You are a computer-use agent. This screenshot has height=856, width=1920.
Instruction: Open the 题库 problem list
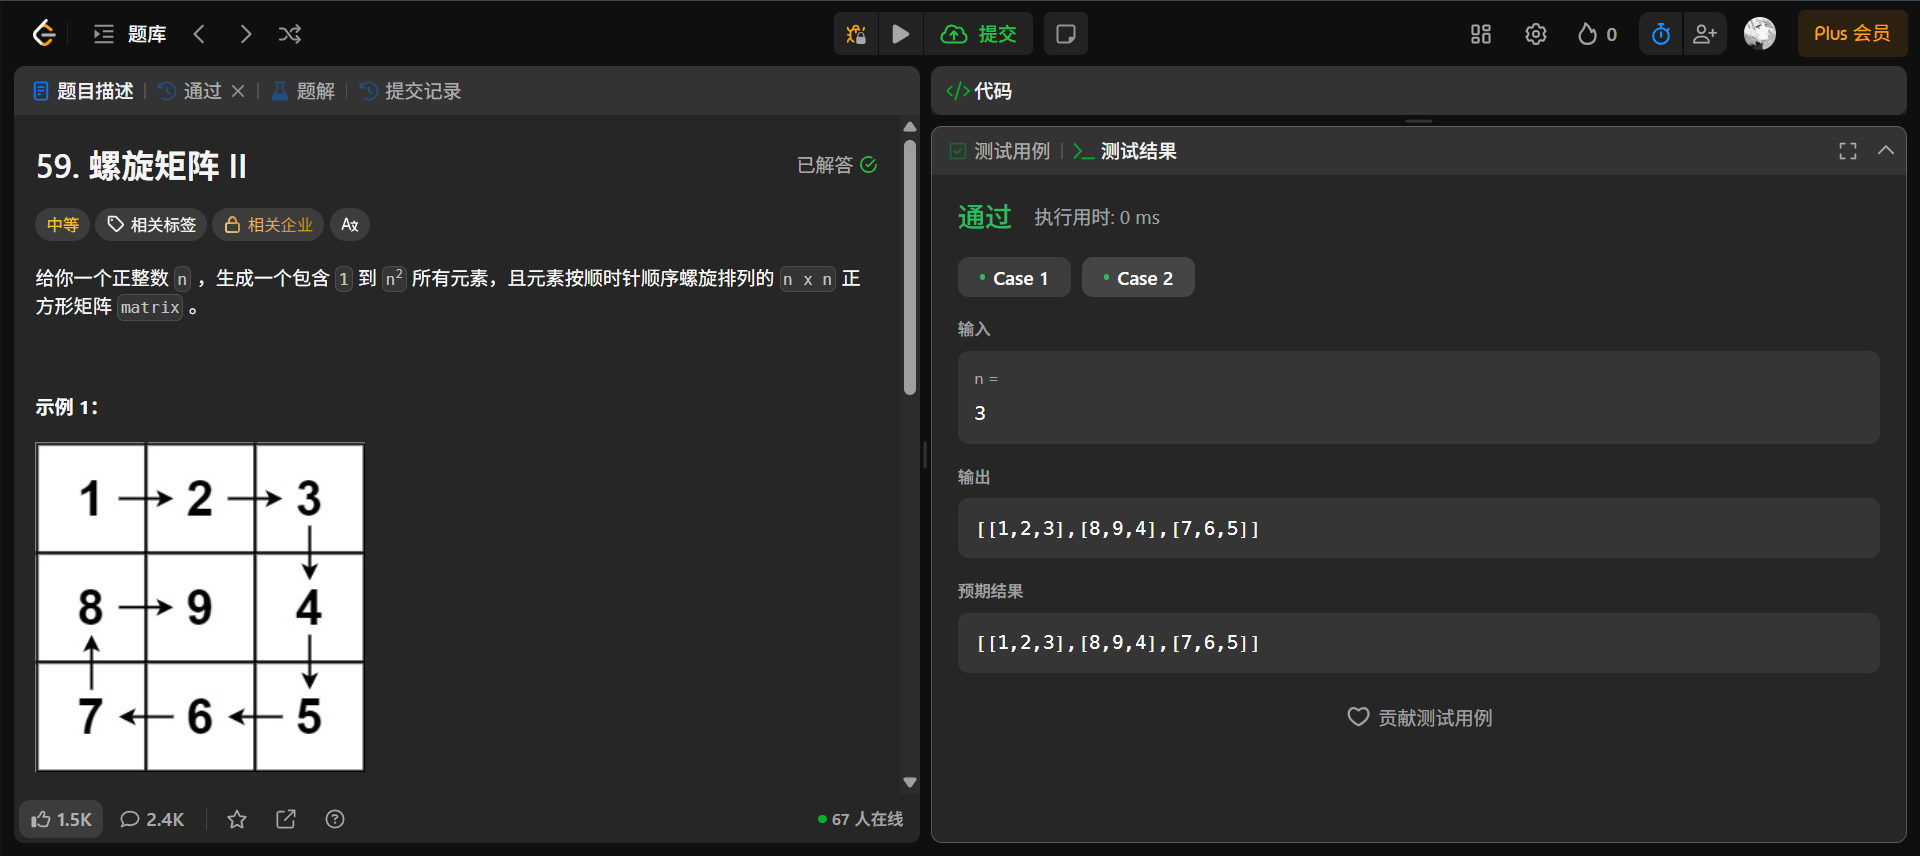(x=130, y=34)
